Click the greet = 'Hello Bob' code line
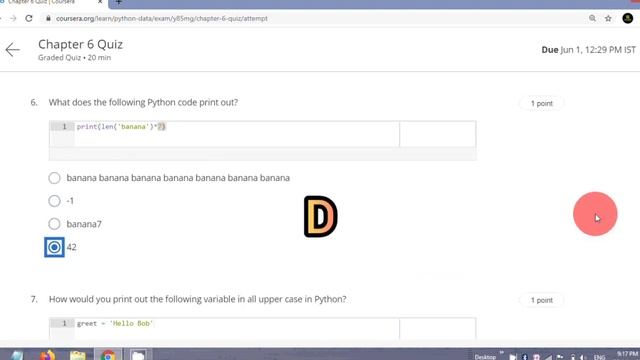 [x=115, y=323]
